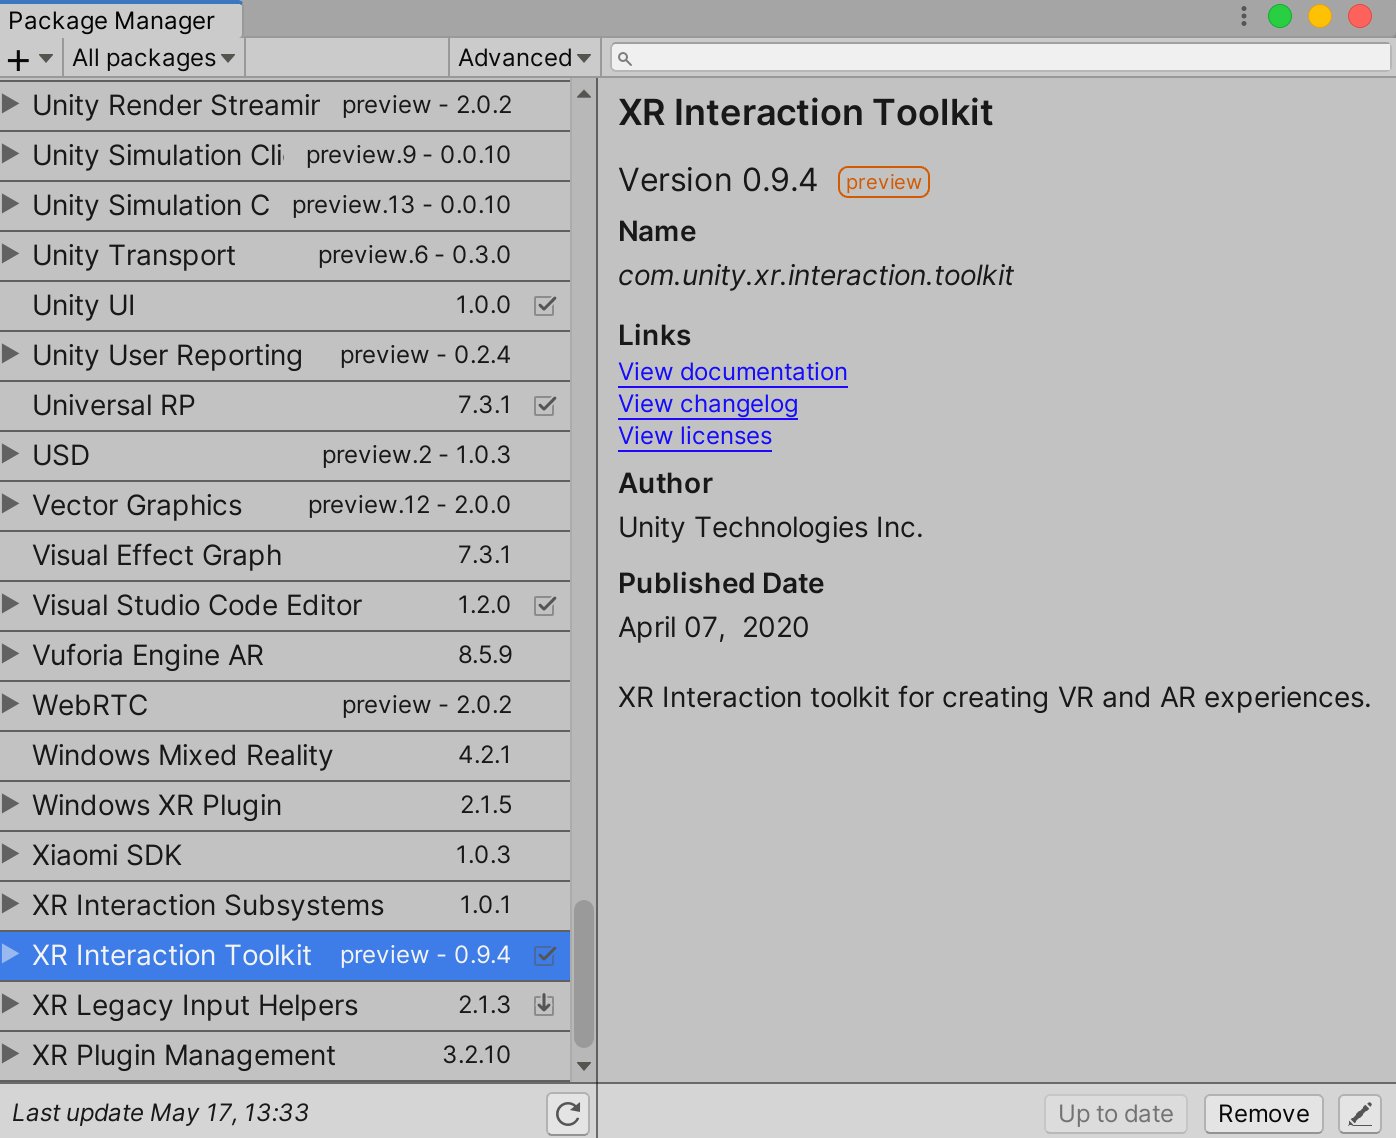Expand Unity User Reporting versions
Viewport: 1396px width, 1138px height.
[11, 353]
